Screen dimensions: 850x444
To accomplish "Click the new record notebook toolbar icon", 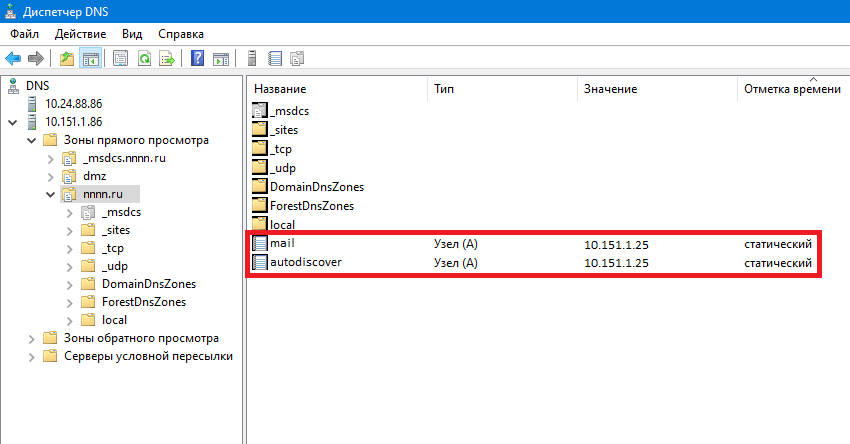I will (275, 58).
